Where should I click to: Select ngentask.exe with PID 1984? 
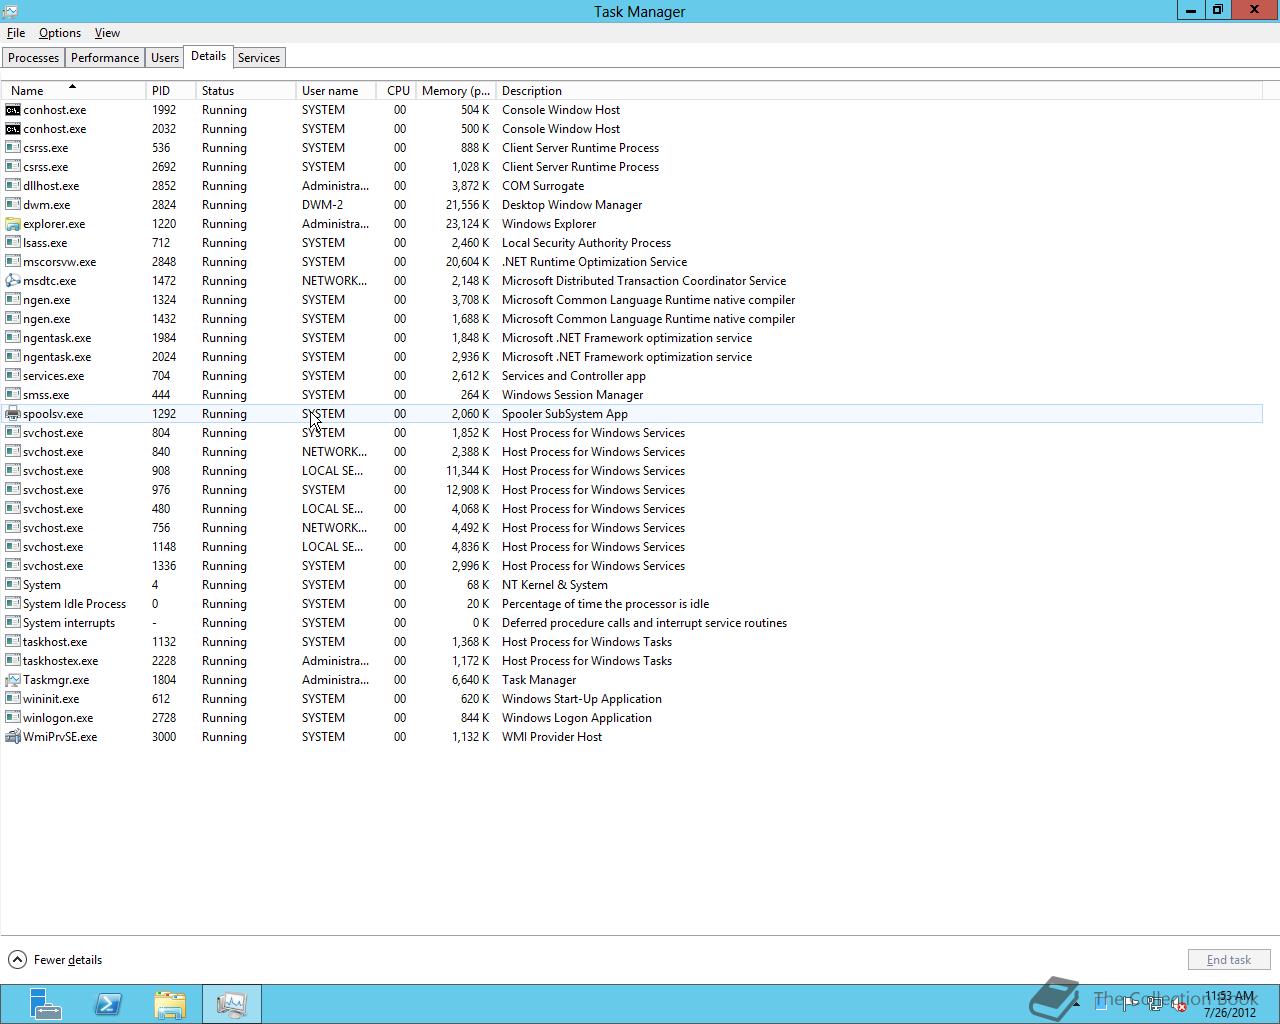pyautogui.click(x=632, y=338)
